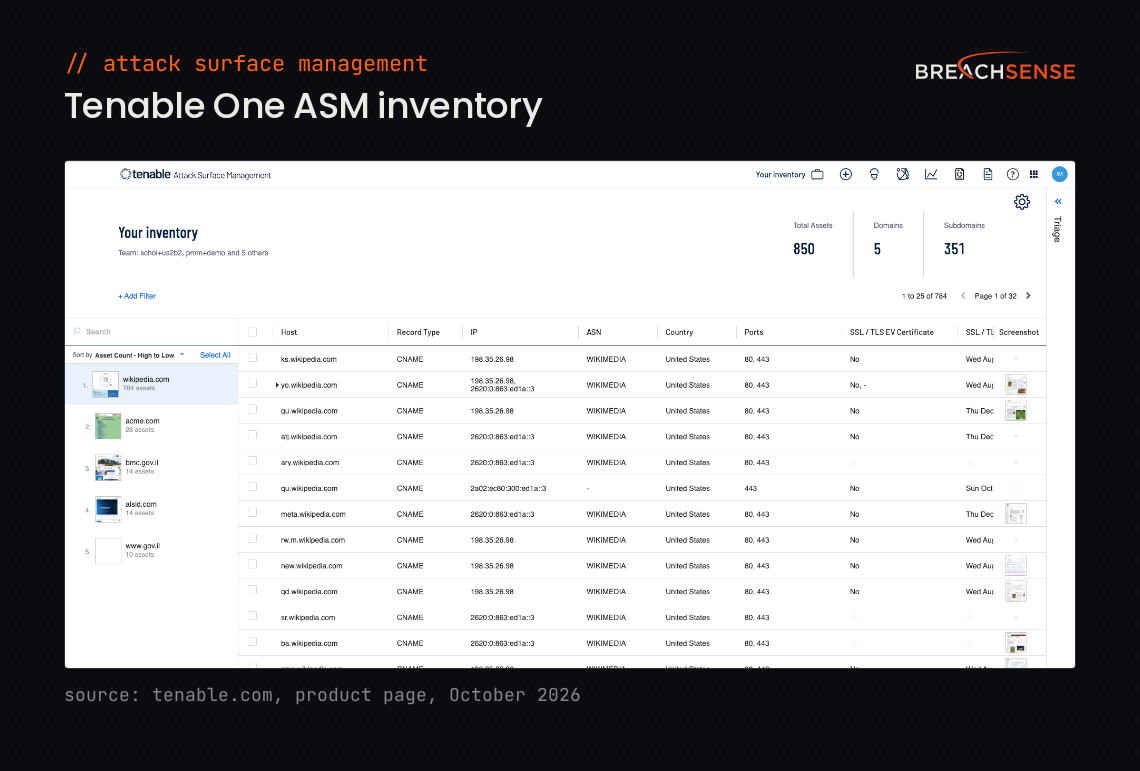Open the ba.wikipedia.com screenshot thumbnail
Screen dimensions: 1140x771
1016,643
